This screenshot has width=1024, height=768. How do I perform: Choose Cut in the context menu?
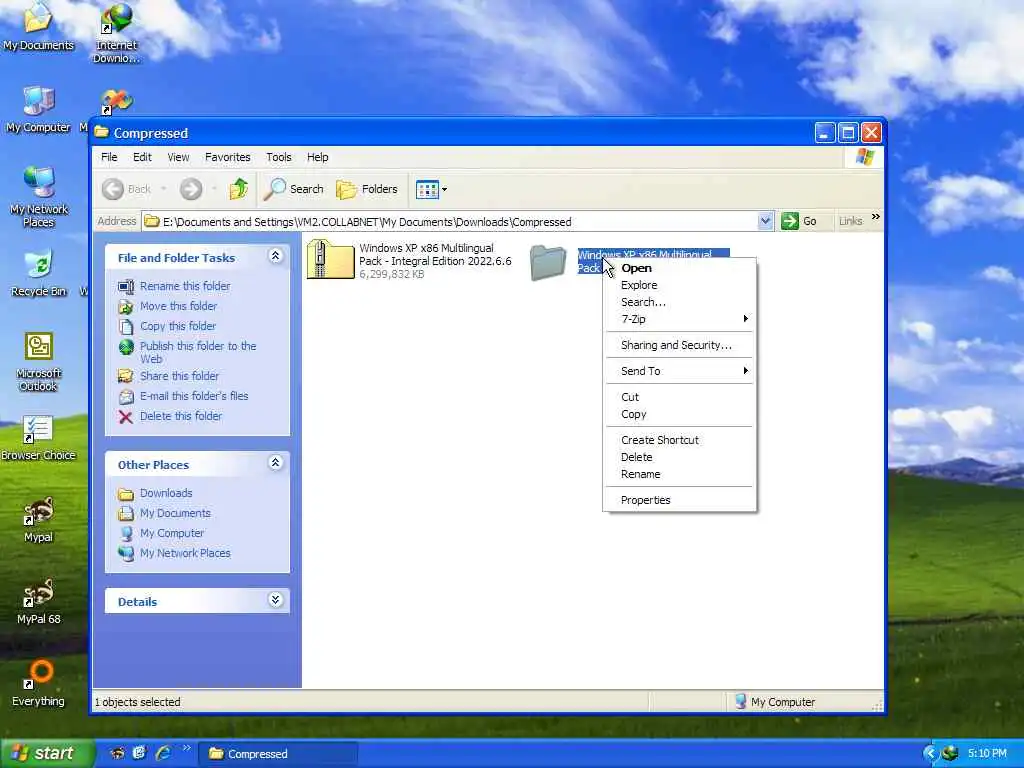tap(679, 397)
